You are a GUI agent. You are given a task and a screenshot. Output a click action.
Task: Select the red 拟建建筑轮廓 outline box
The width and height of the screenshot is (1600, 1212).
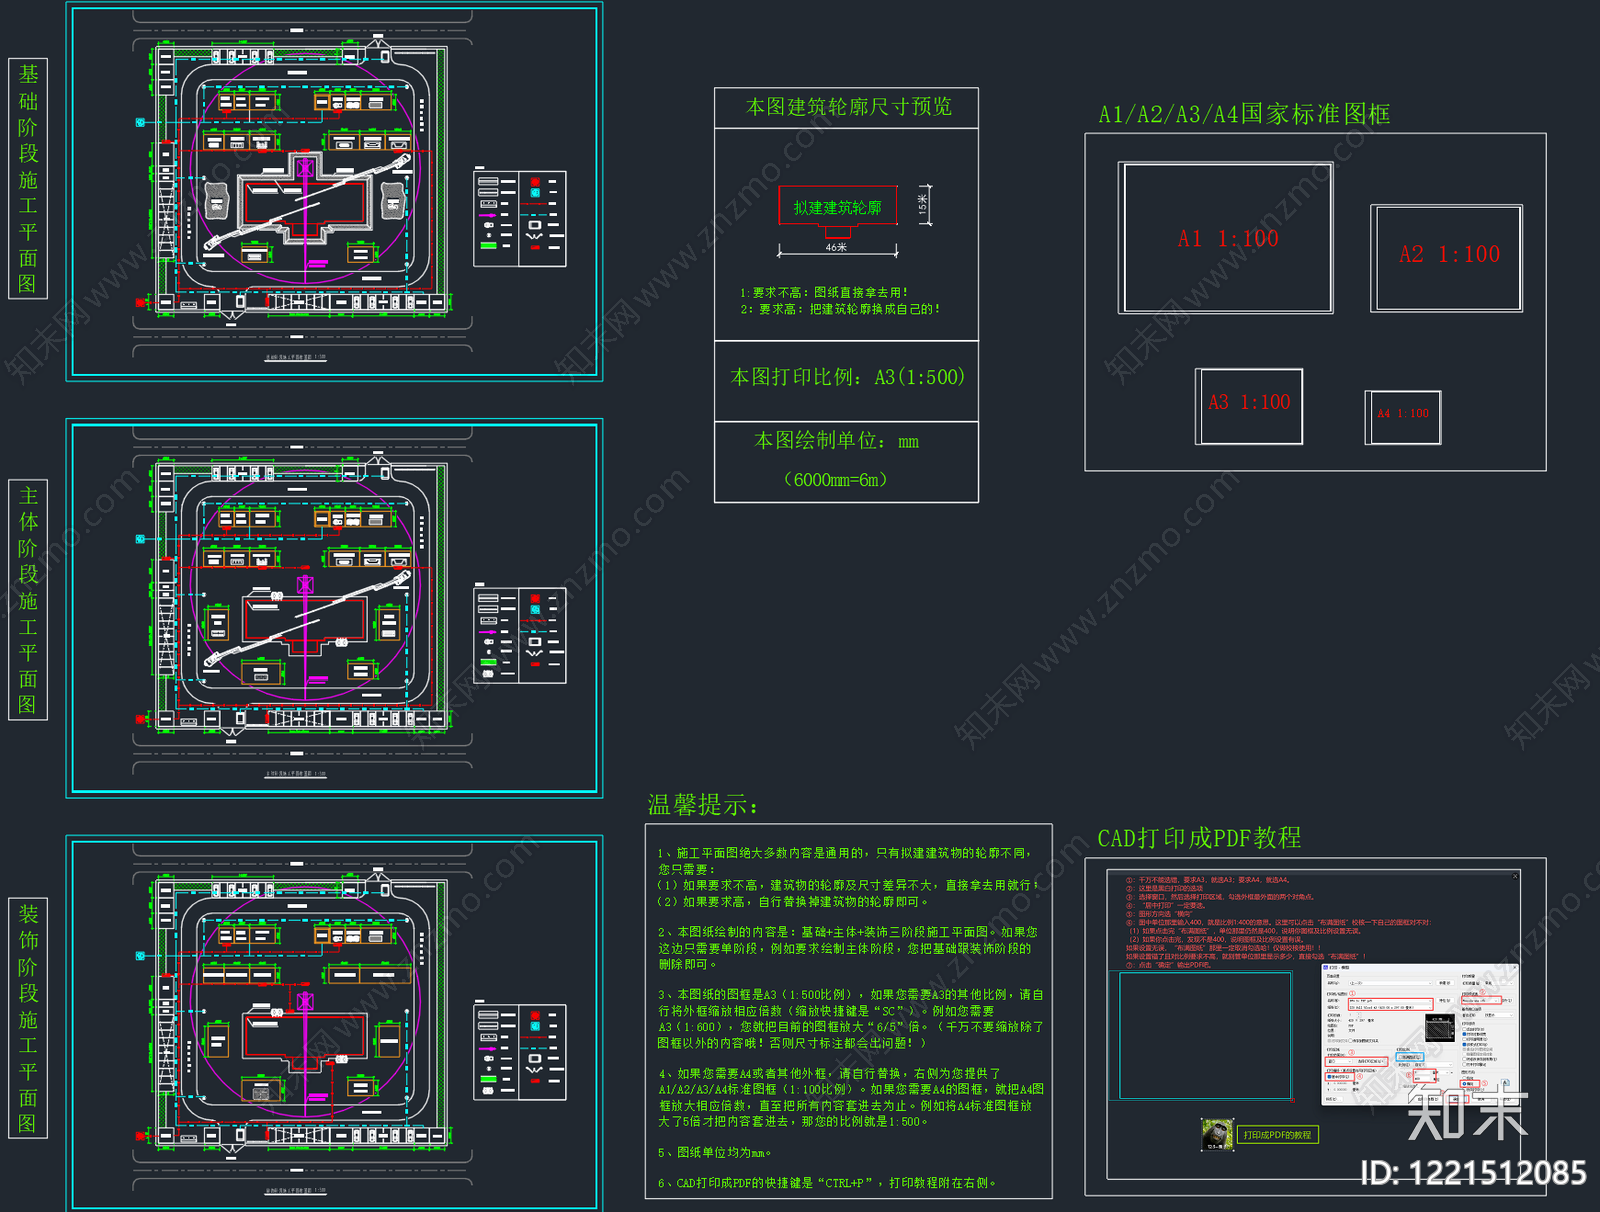[x=838, y=207]
